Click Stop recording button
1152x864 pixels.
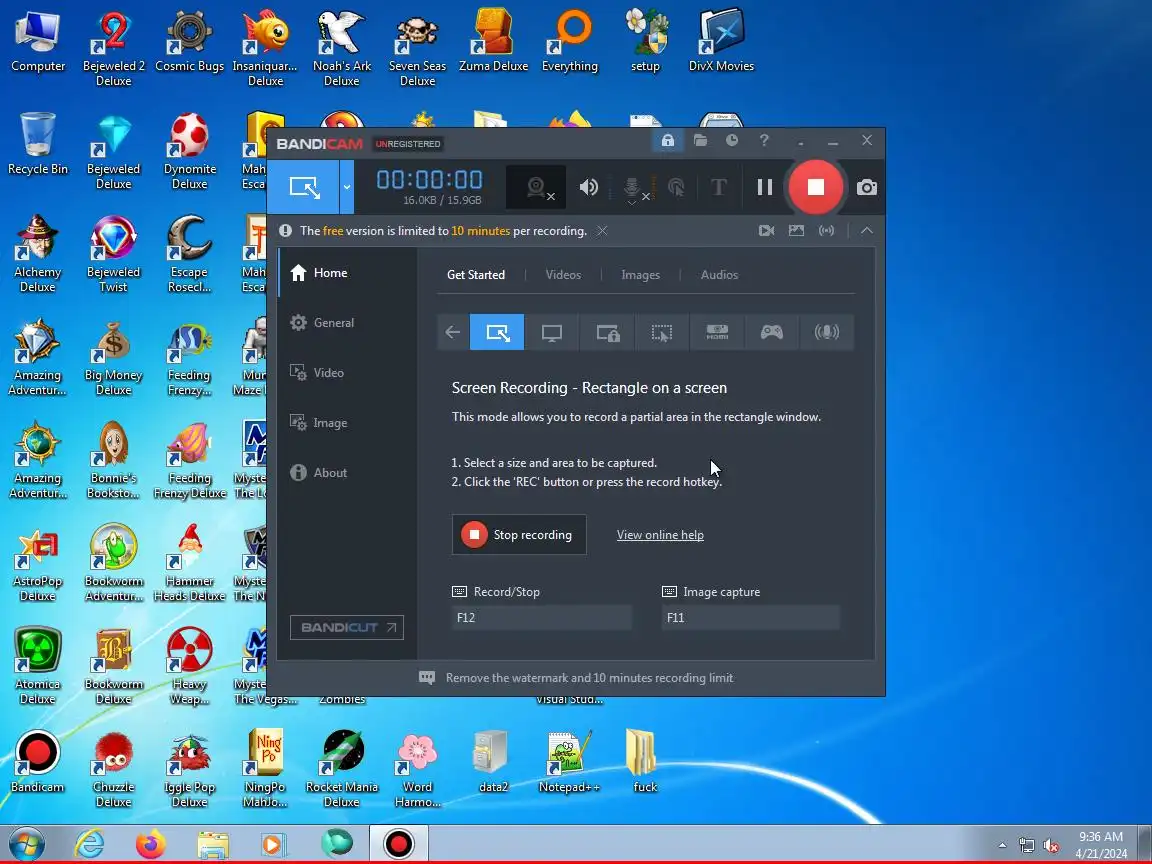click(x=519, y=535)
